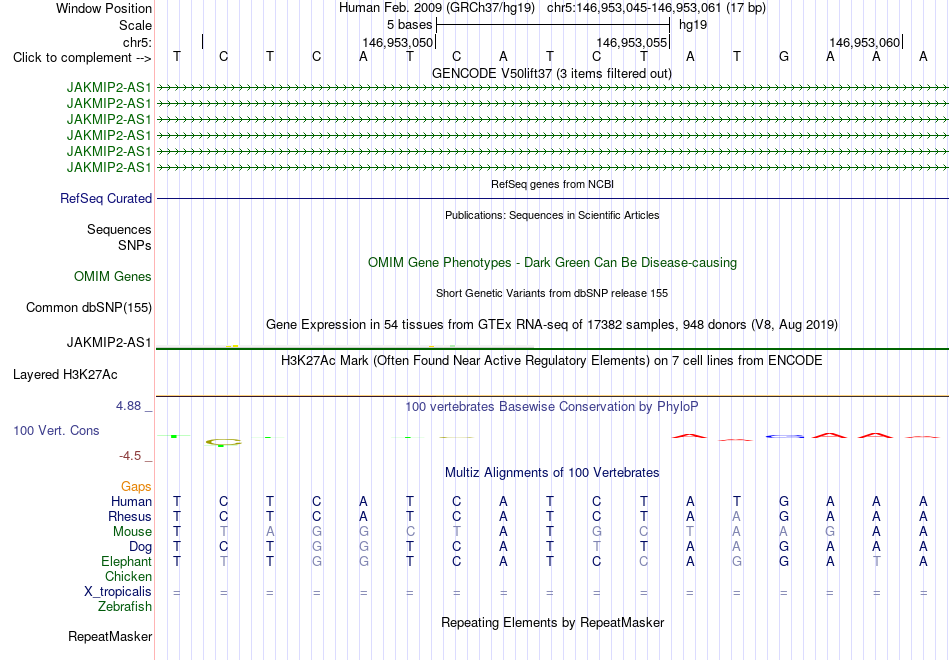Click the hg19 label beside scale bar
The width and height of the screenshot is (950, 660).
click(x=693, y=25)
